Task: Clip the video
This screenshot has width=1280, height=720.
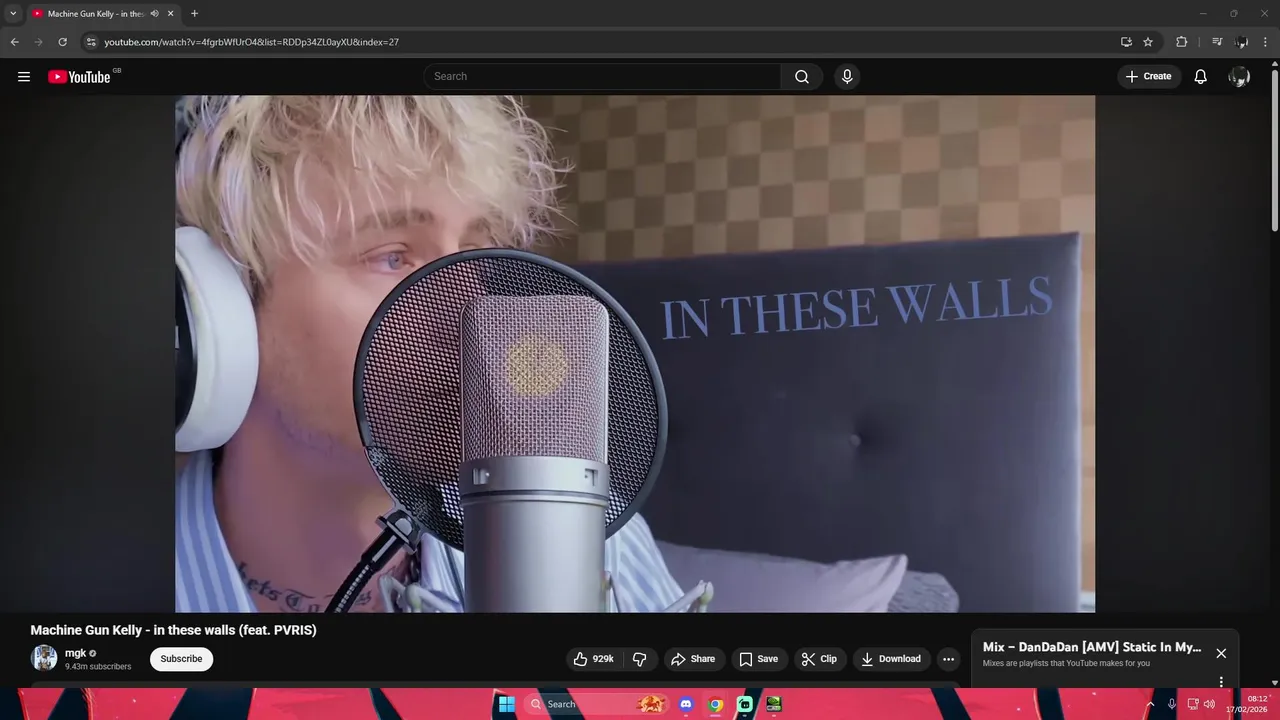Action: [819, 659]
